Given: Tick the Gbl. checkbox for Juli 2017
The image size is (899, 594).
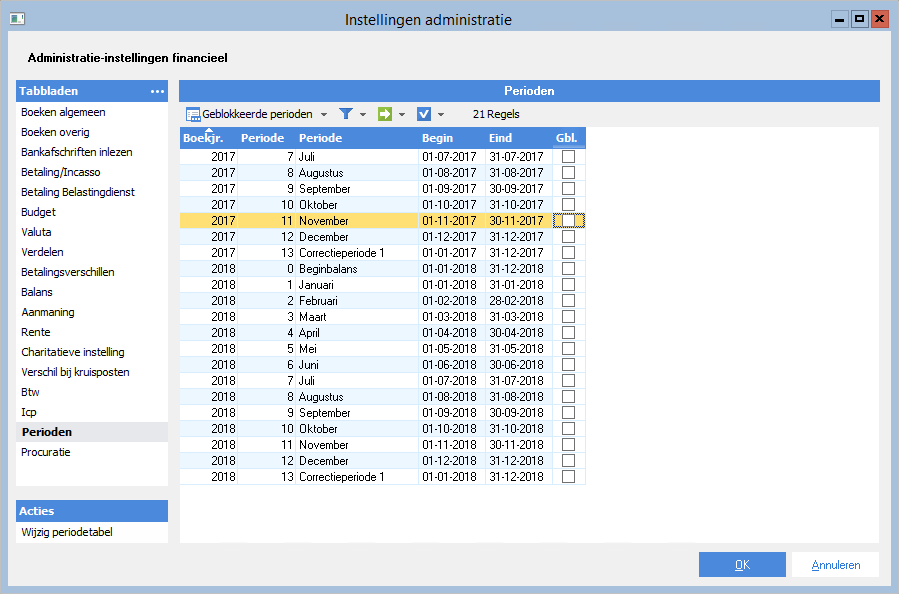Looking at the screenshot, I should tap(568, 157).
